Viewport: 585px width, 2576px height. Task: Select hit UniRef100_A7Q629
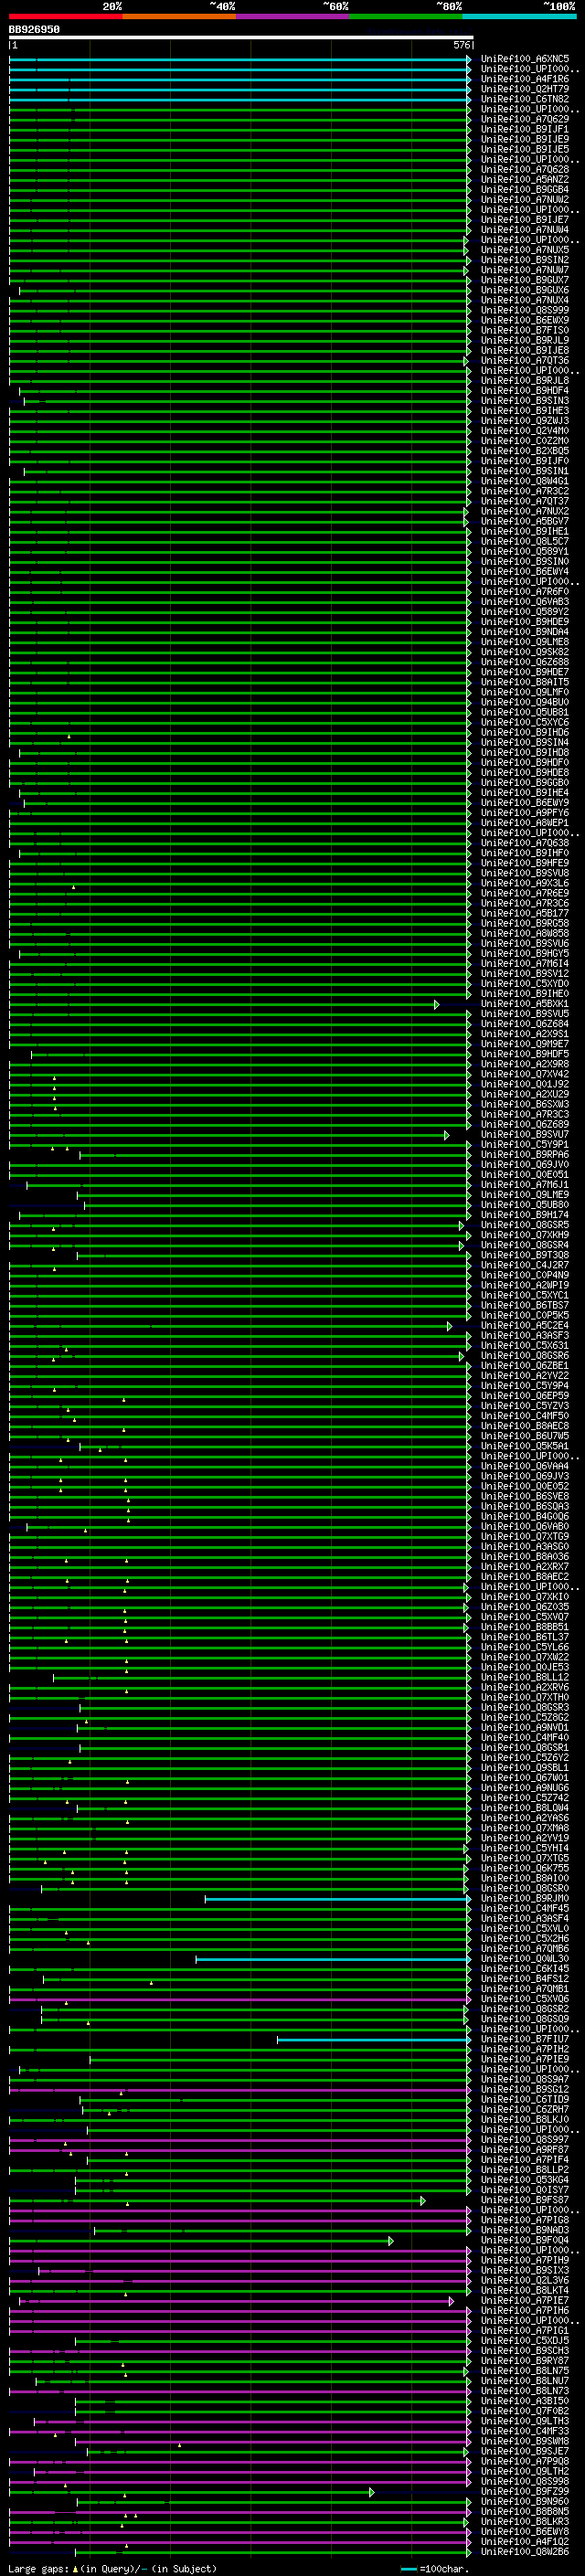pos(525,119)
